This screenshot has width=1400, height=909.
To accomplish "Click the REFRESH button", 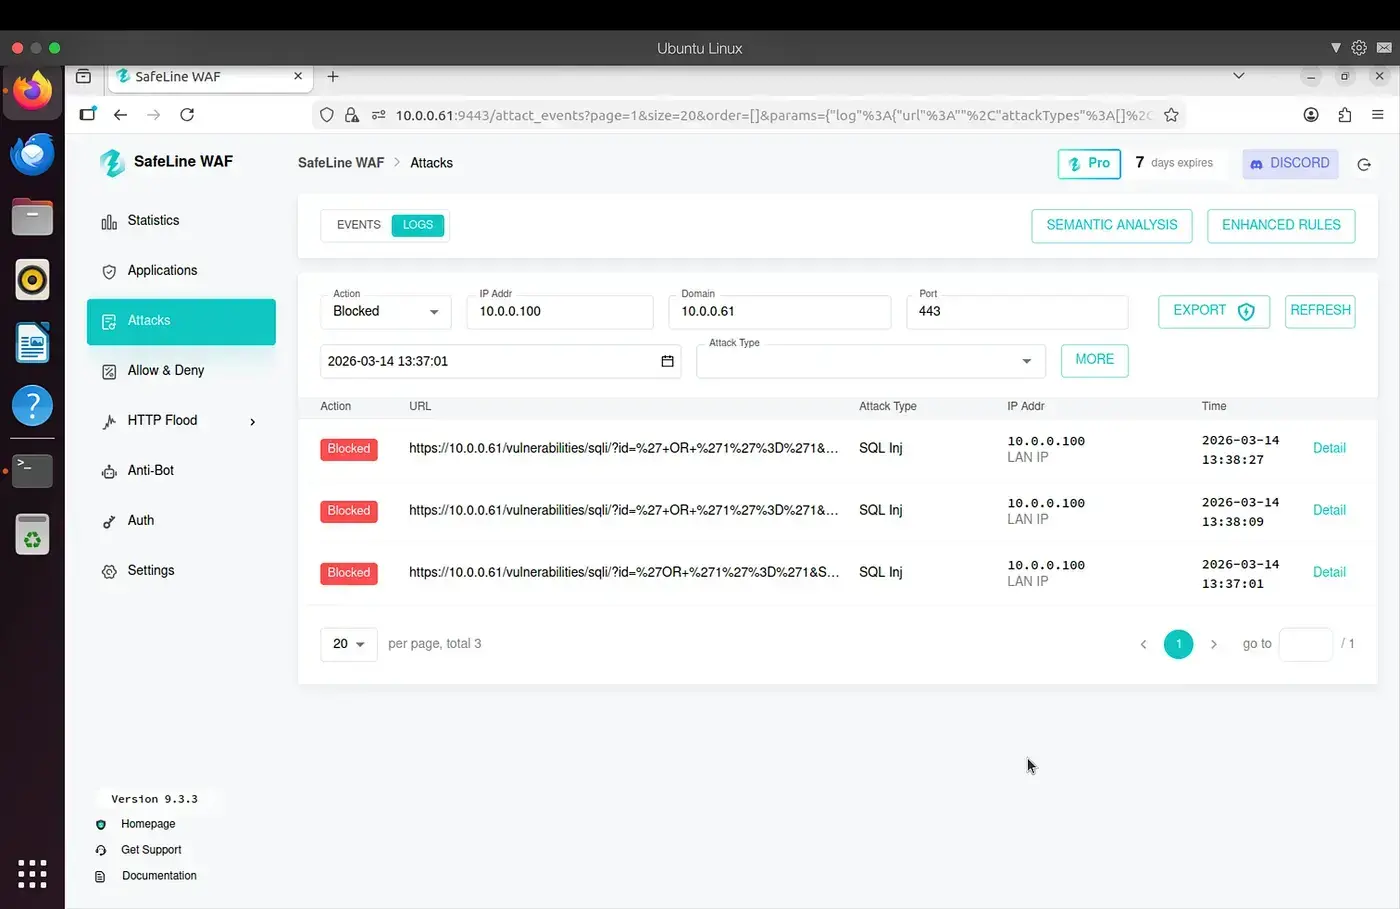I will pyautogui.click(x=1320, y=311).
